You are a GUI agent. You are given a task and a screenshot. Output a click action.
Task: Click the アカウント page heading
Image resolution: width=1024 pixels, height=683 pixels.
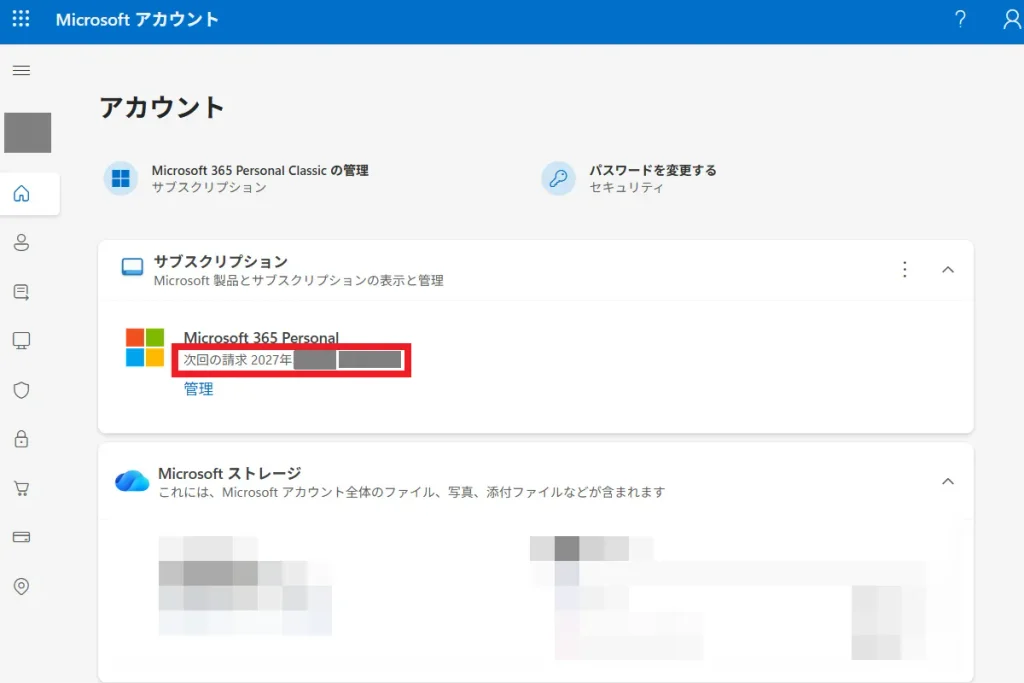coord(162,108)
